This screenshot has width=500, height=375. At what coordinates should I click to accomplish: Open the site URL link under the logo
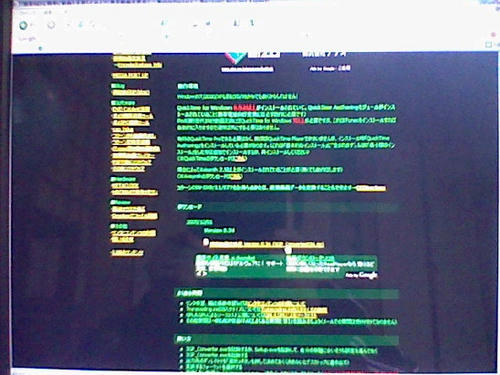click(x=247, y=69)
